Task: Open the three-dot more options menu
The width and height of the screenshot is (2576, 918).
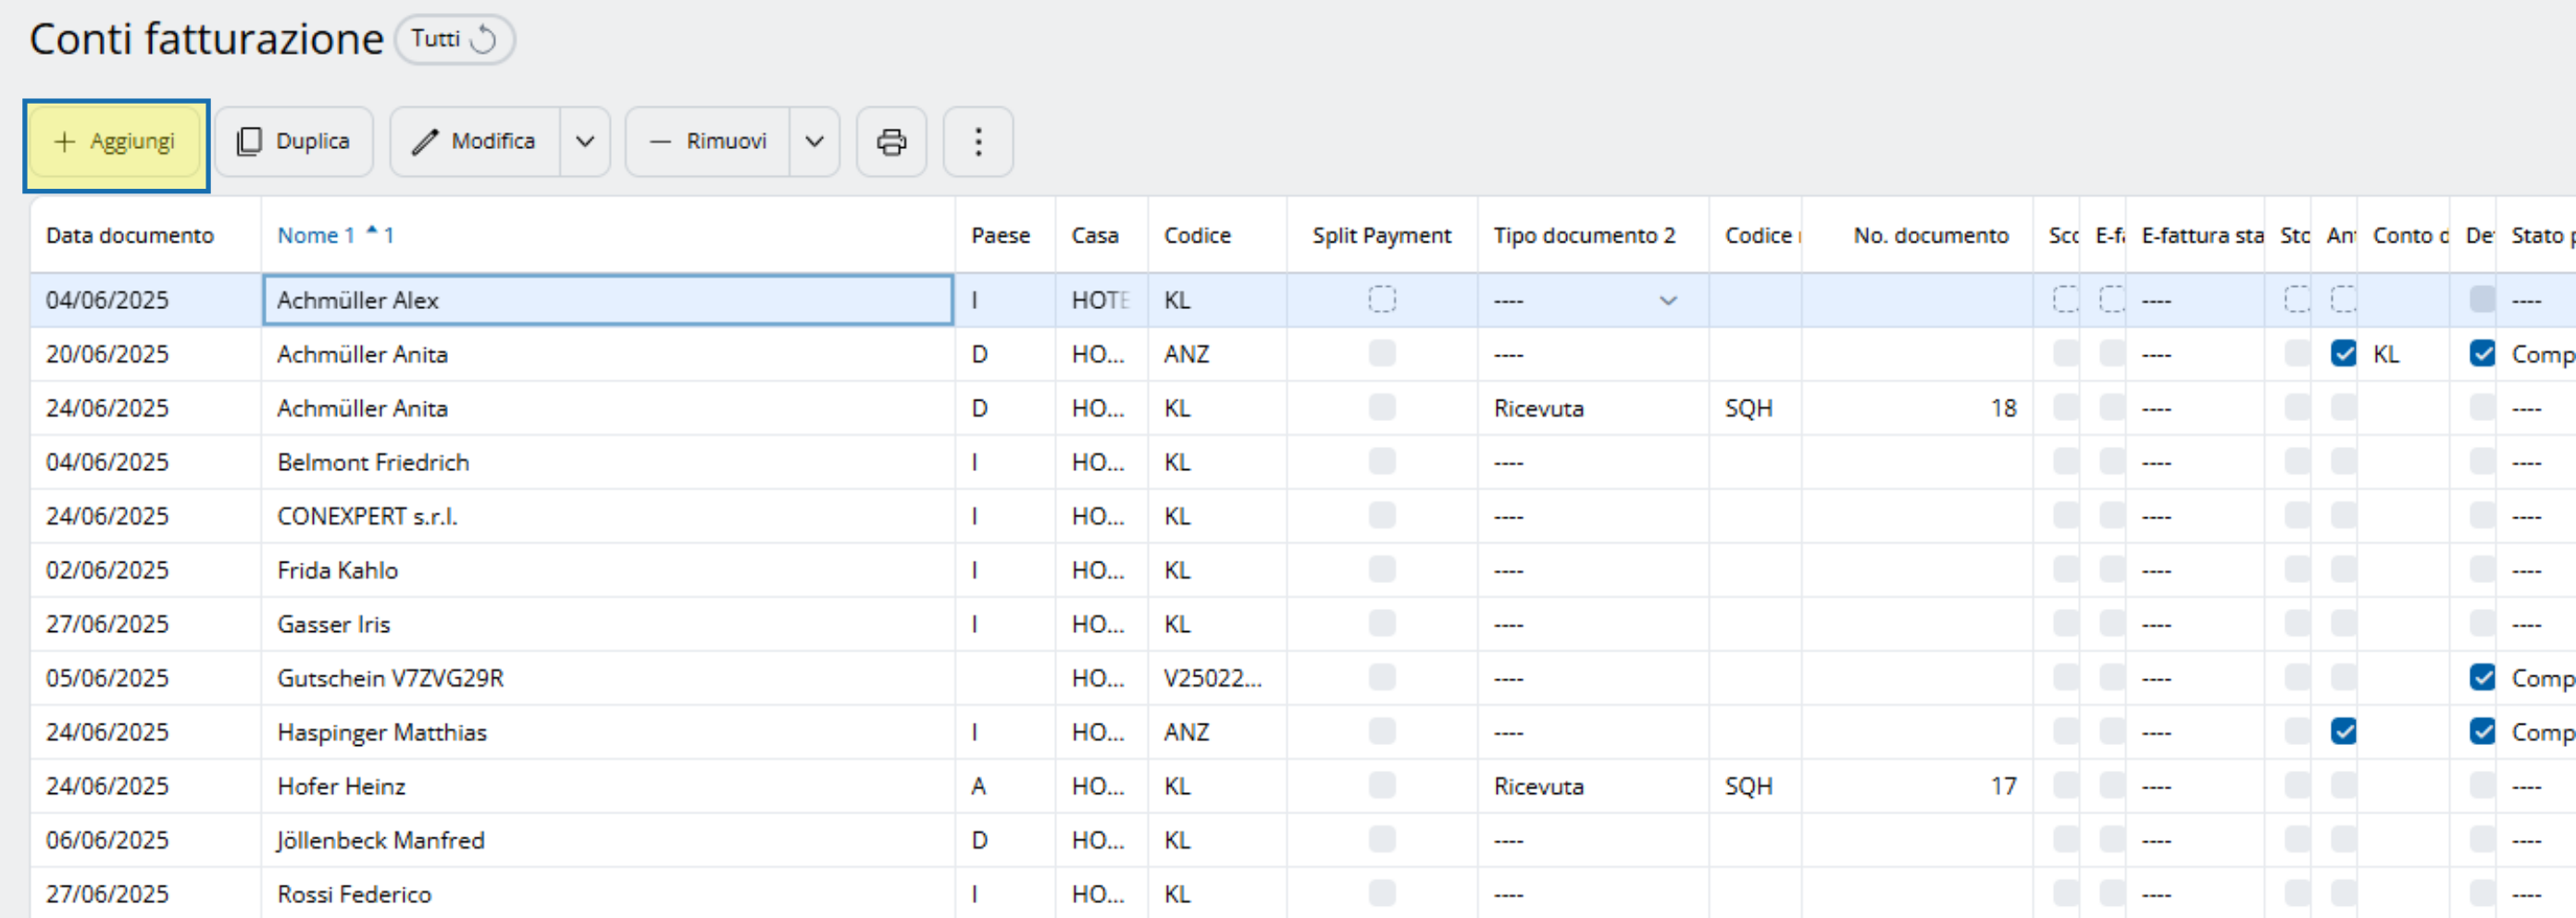Action: 977,142
